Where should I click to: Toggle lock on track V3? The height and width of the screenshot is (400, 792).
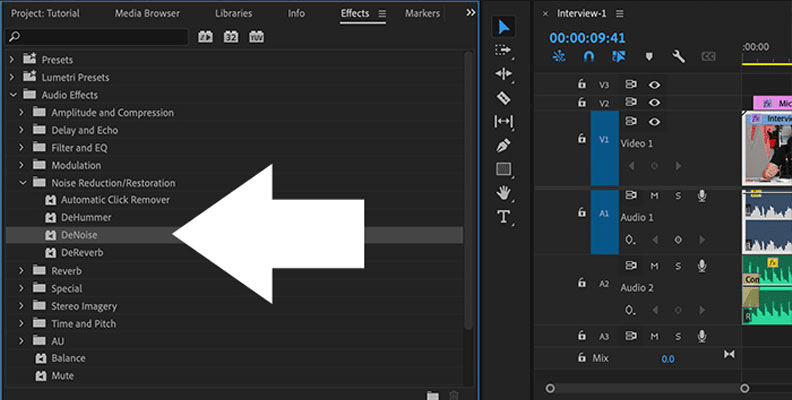pyautogui.click(x=581, y=85)
